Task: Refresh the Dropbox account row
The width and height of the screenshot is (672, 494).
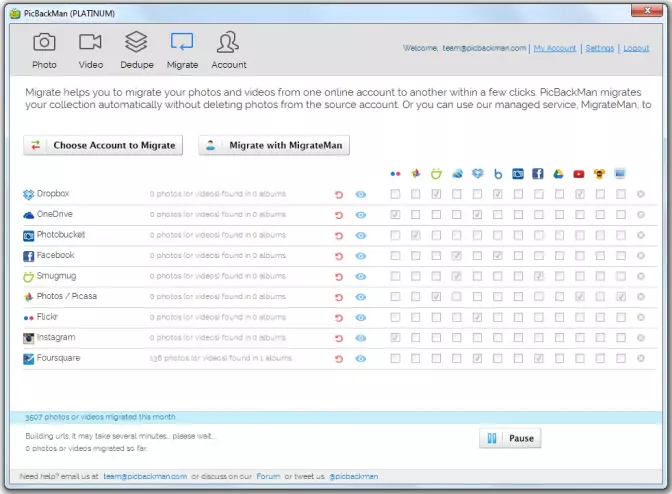Action: point(339,195)
